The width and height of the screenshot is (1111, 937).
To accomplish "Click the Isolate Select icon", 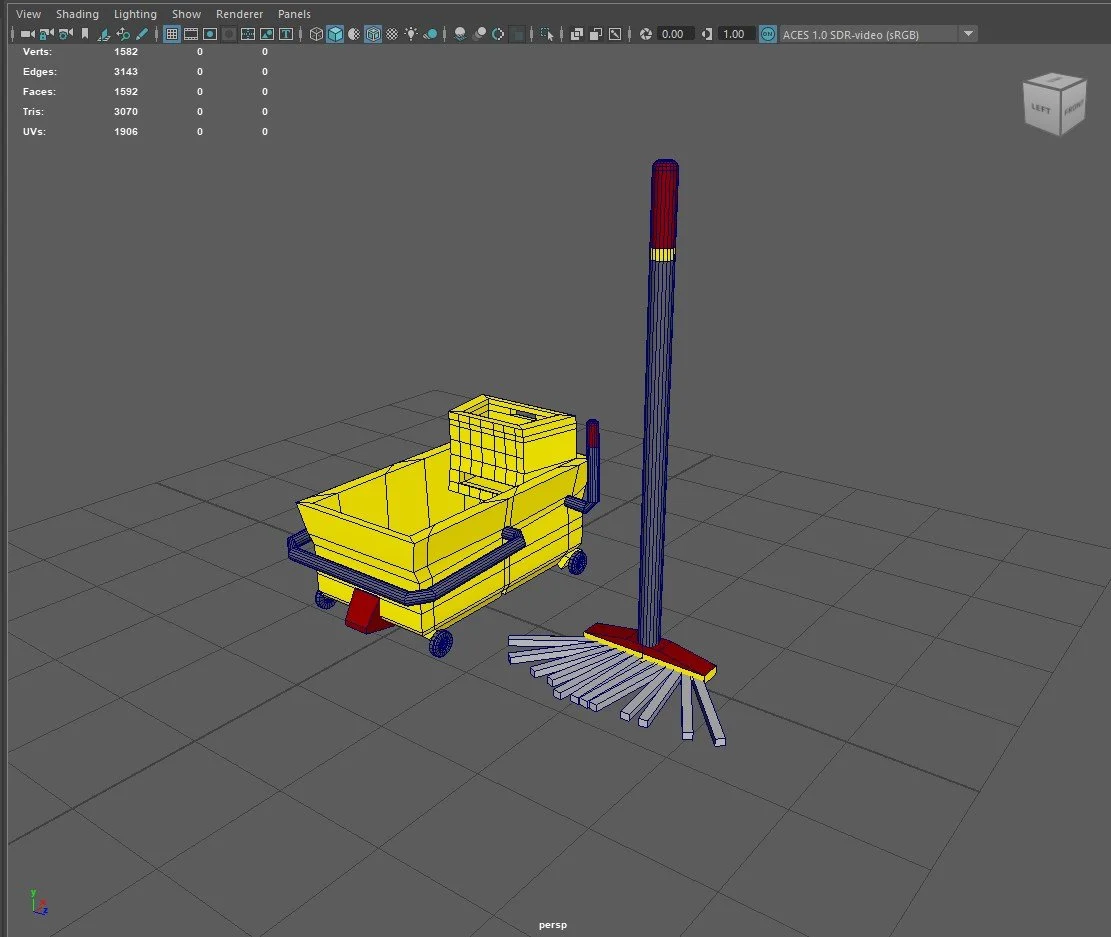I will (x=547, y=34).
